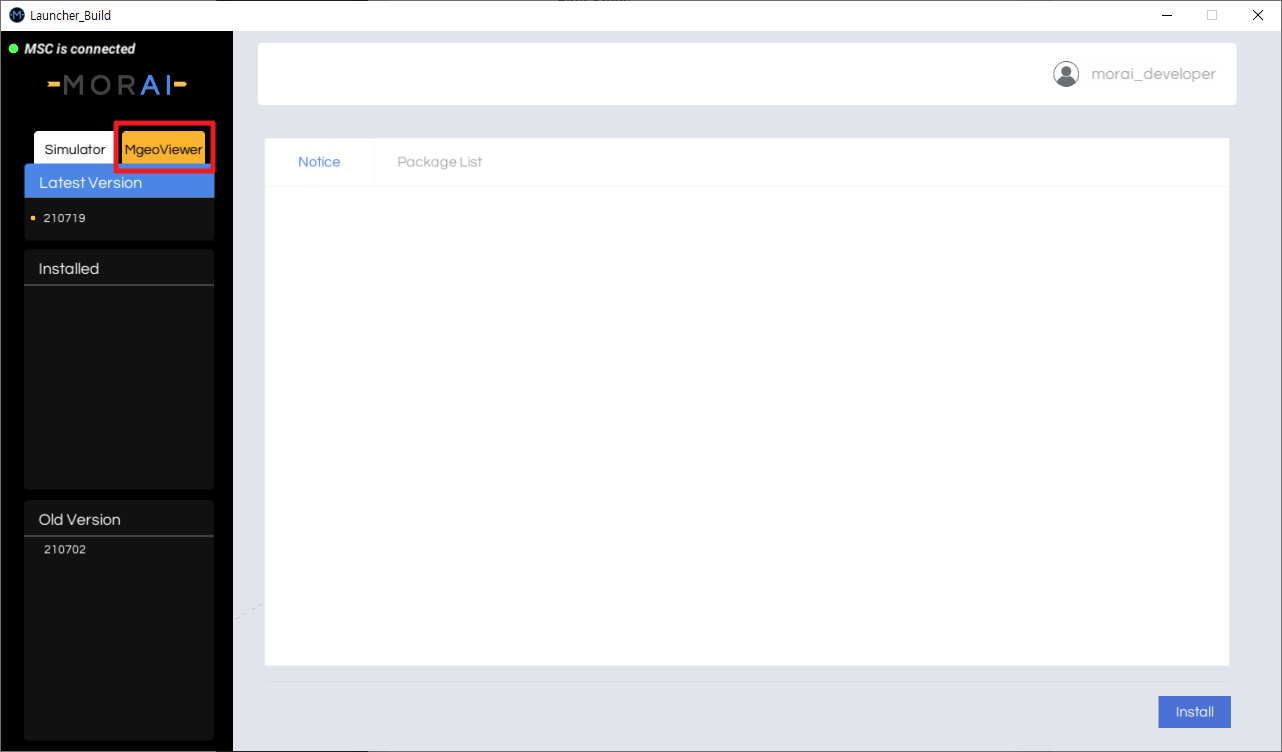Click the MORAI logo in the sidebar
The height and width of the screenshot is (752, 1282).
pos(117,86)
